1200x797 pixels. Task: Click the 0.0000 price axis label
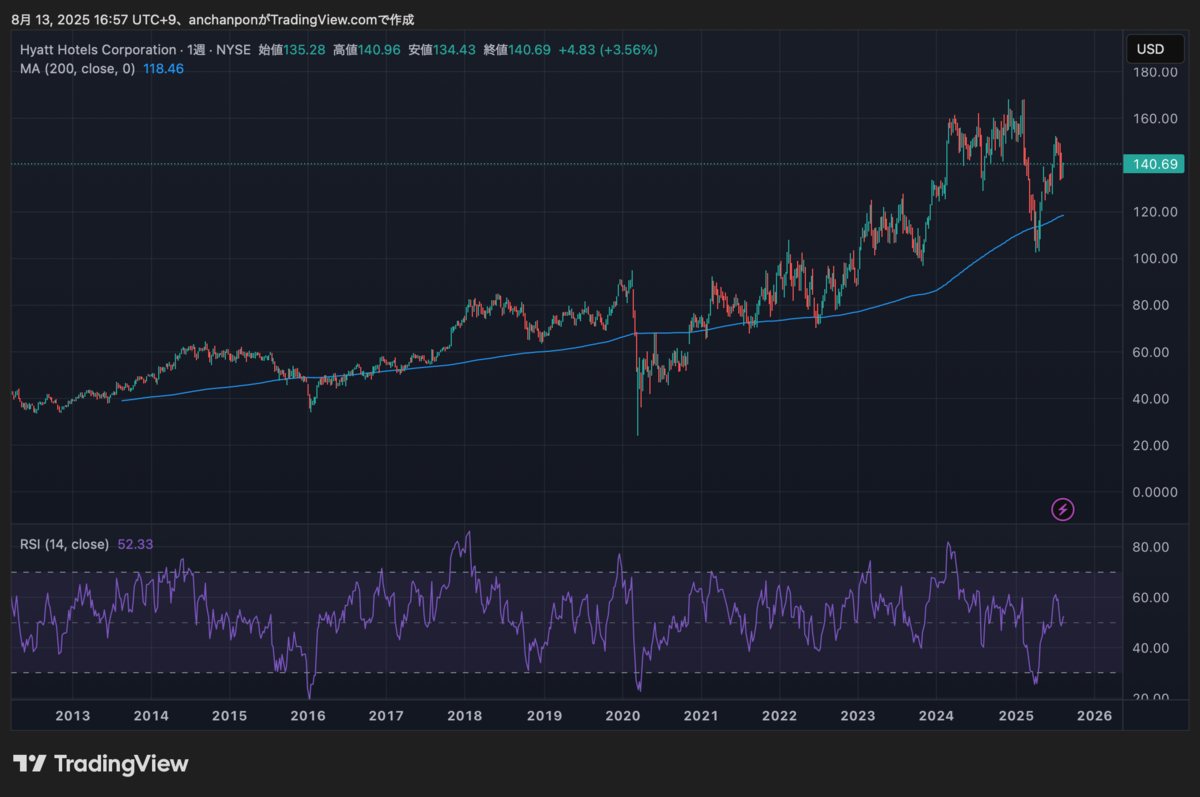1153,492
